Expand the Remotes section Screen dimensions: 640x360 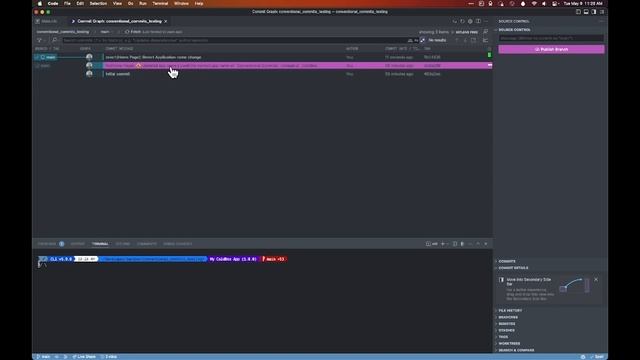[507, 324]
